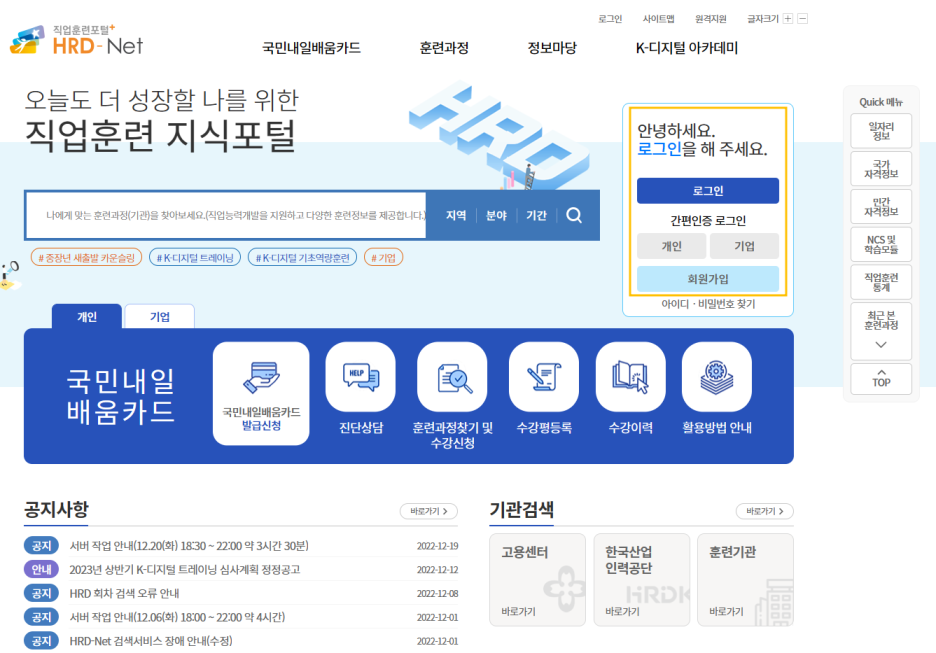Open notice 서버 작업 안내(12.20(화)
The width and height of the screenshot is (936, 653).
189,546
